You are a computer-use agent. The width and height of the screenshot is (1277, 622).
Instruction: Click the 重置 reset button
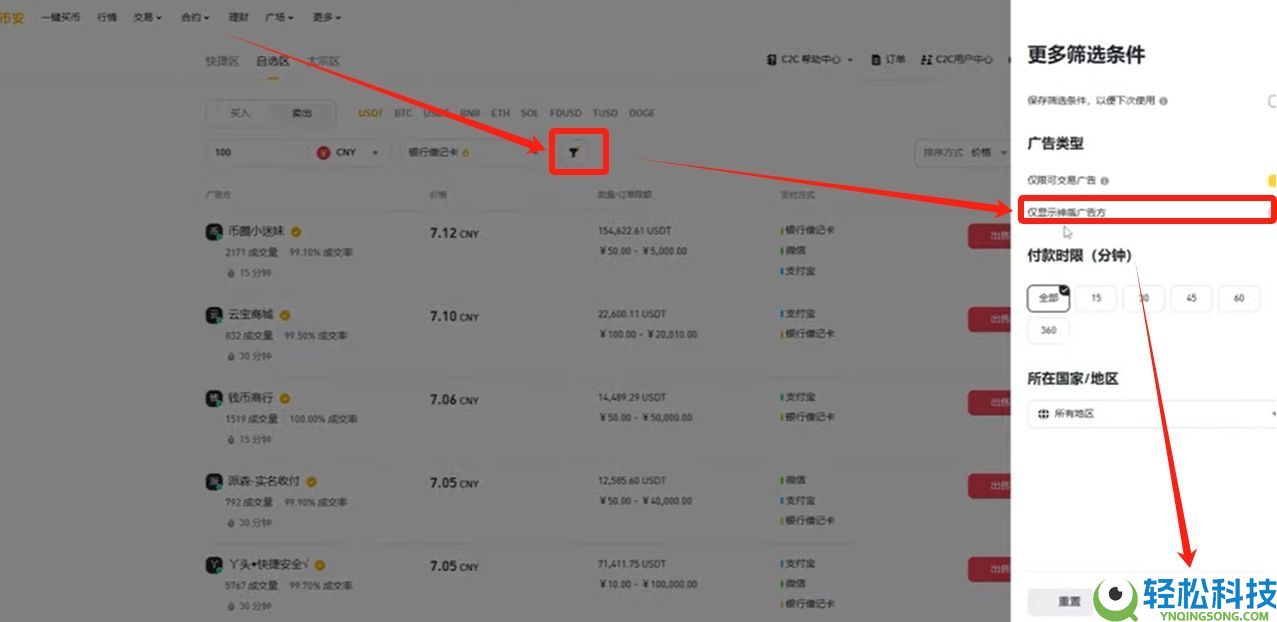[1067, 602]
